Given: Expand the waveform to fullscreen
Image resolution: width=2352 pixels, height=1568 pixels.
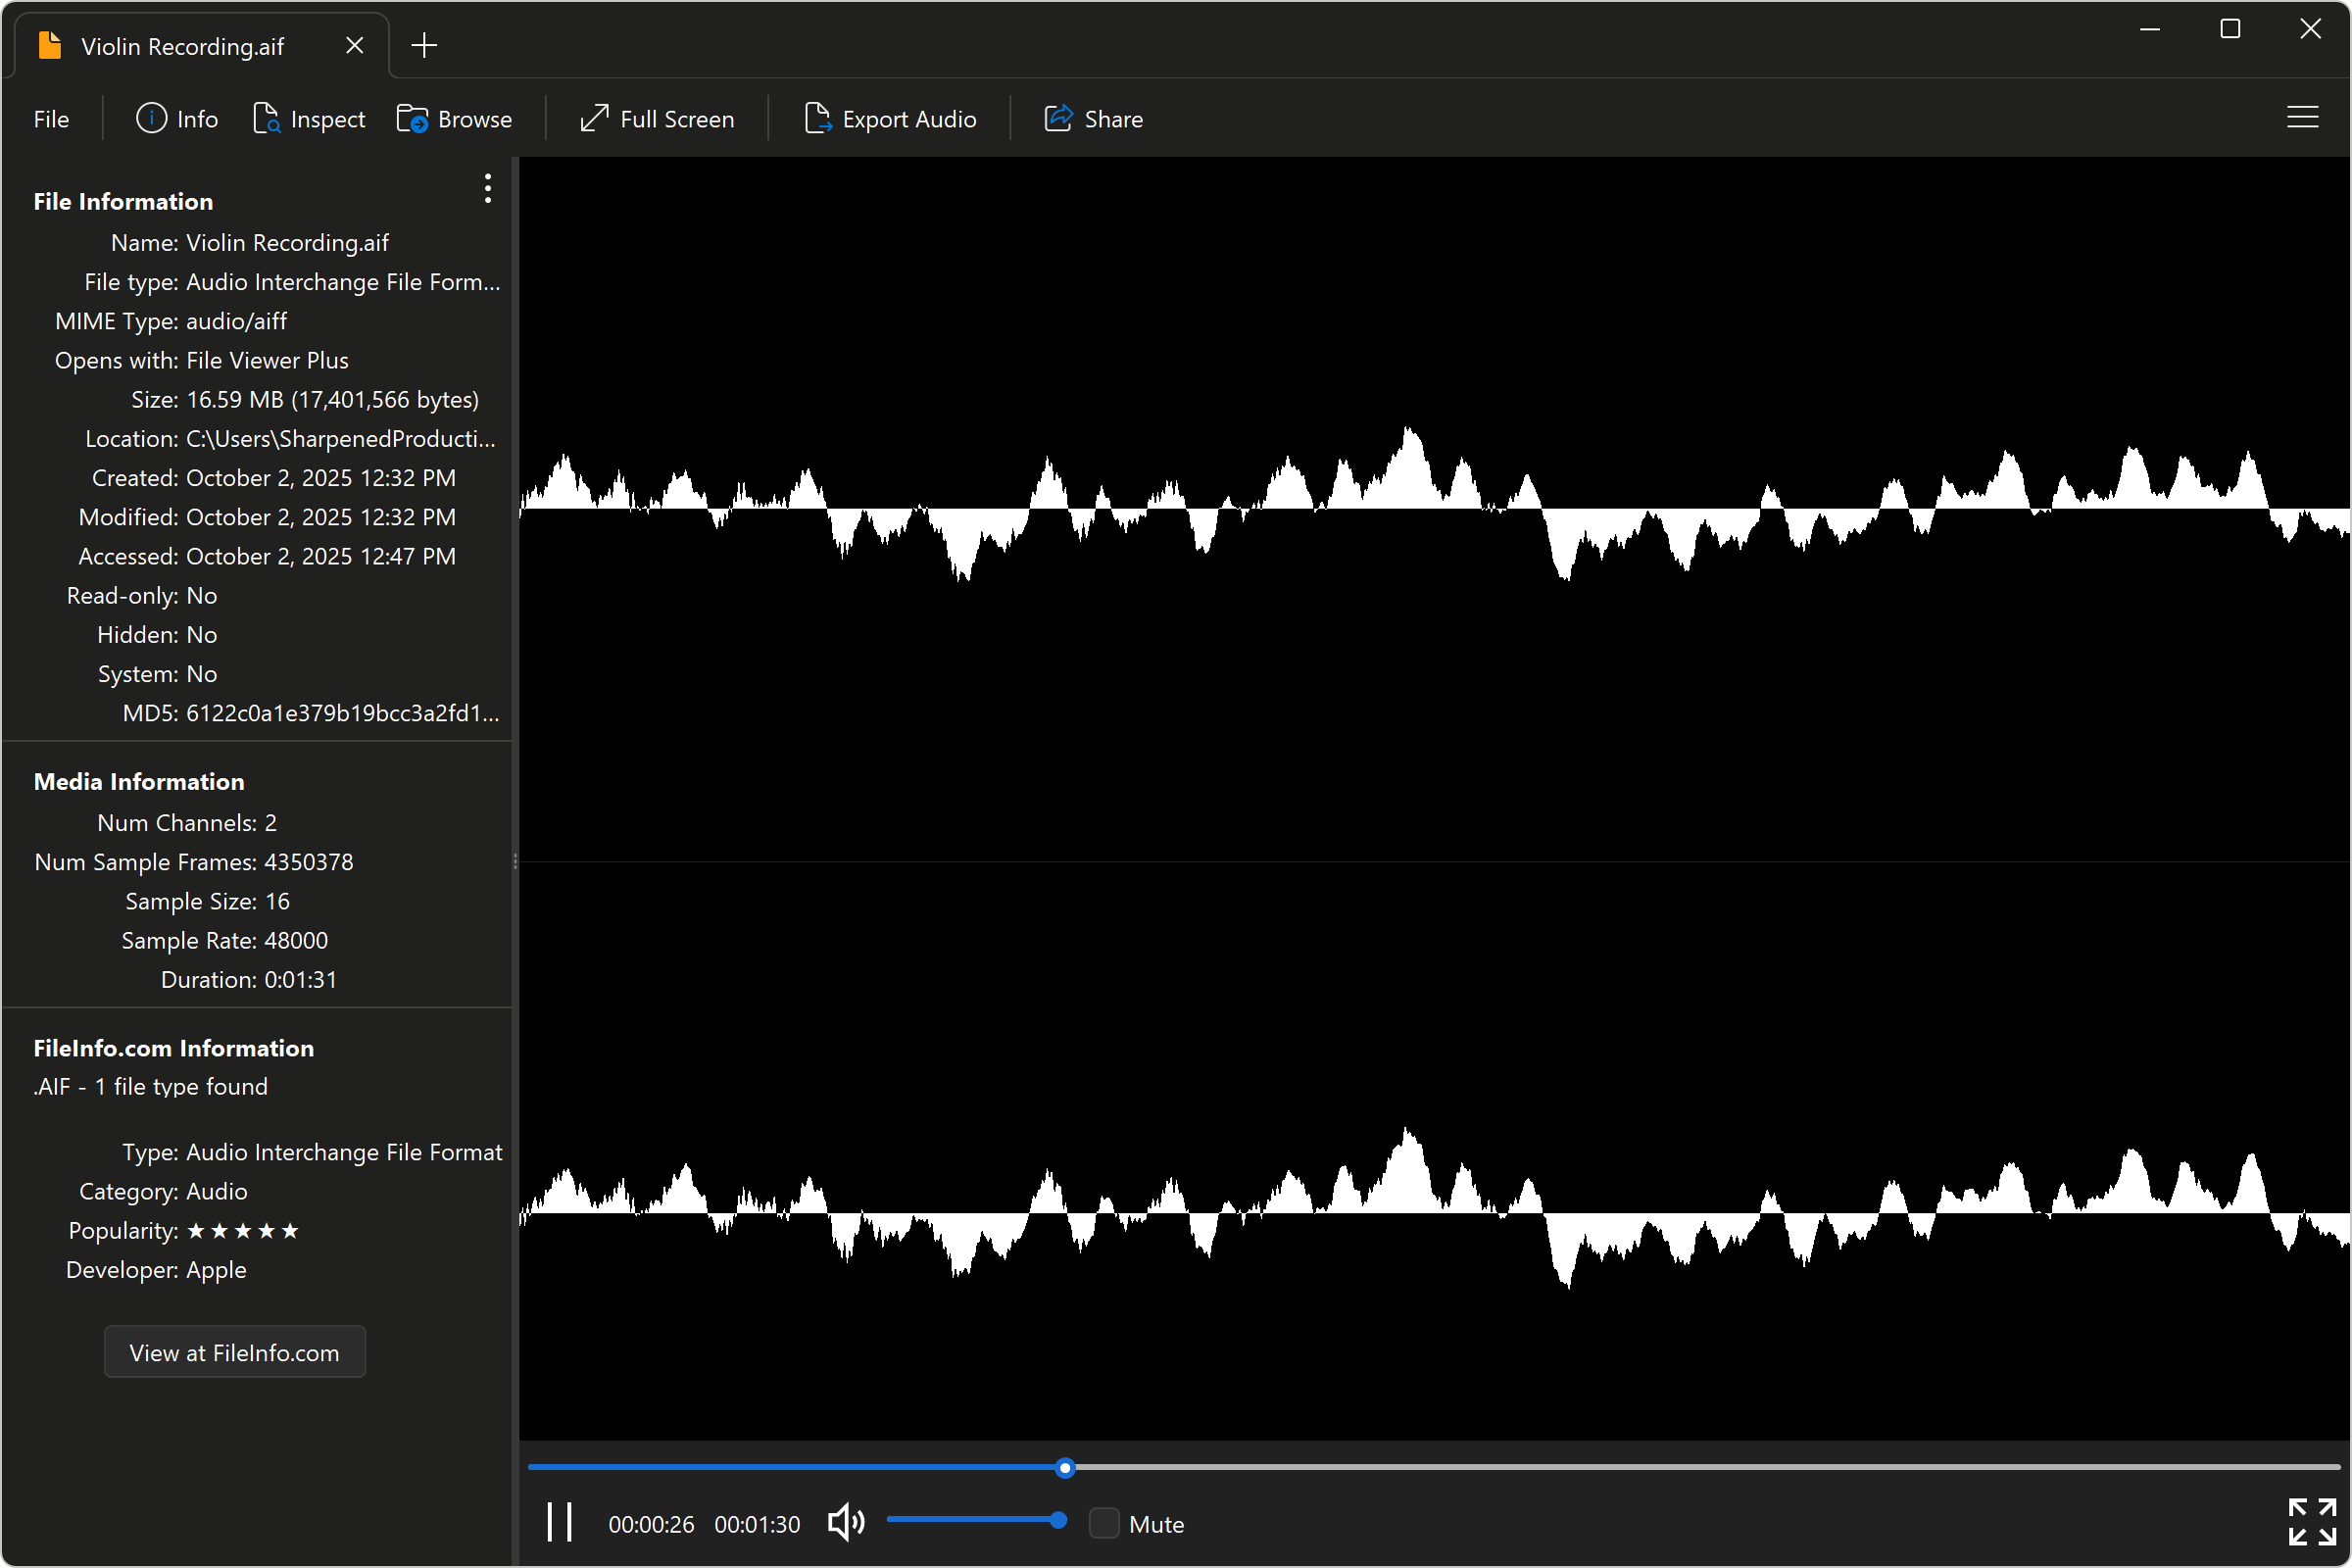Looking at the screenshot, I should 2313,1522.
